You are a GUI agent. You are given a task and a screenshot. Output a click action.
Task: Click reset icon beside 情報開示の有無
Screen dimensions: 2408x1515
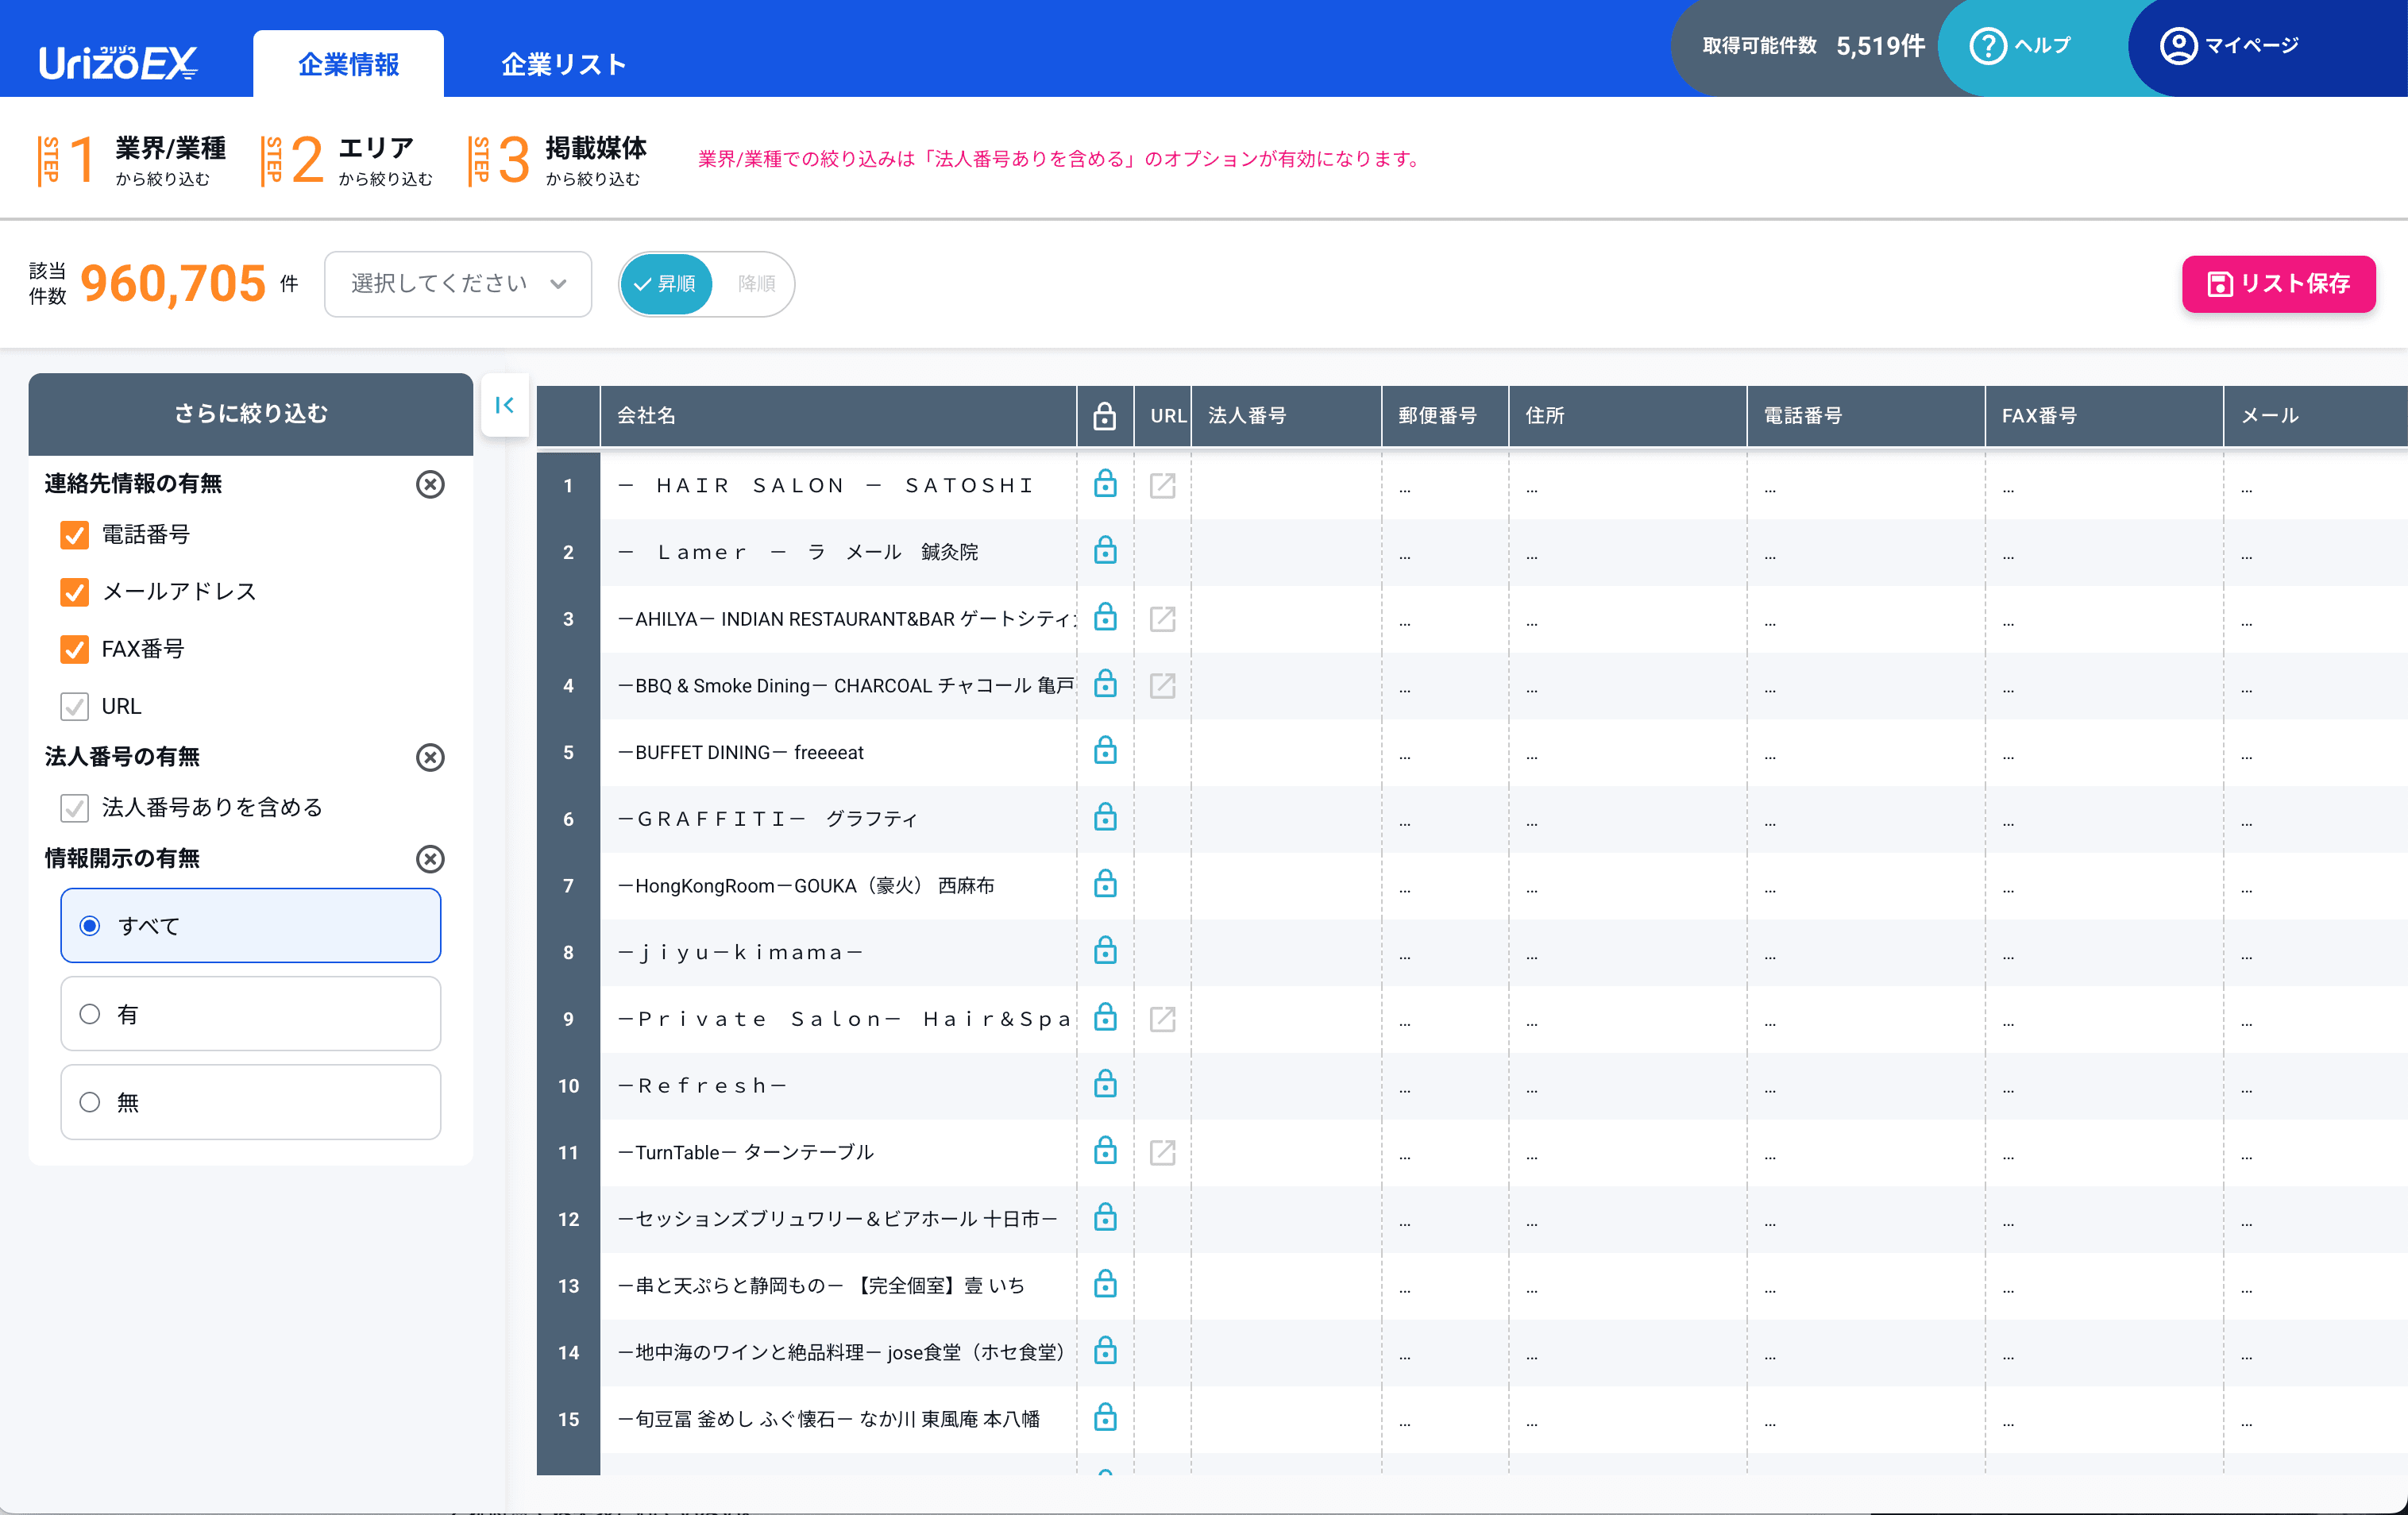pyautogui.click(x=430, y=858)
